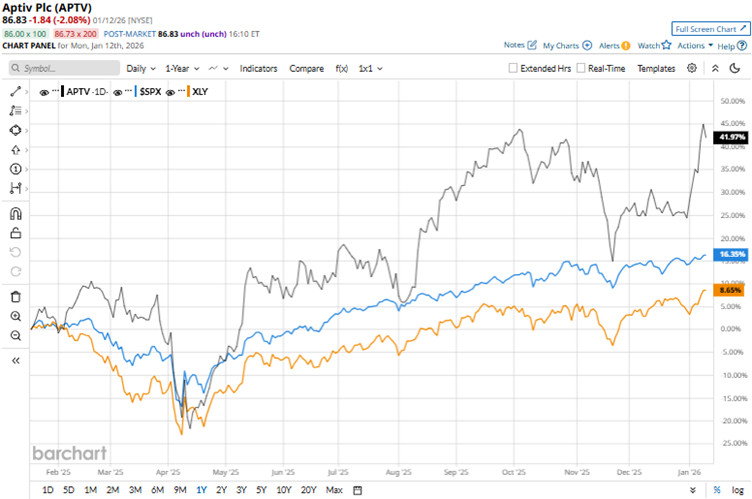Viewport: 752px width, 499px height.
Task: Delete drawings with the trash icon
Action: click(15, 297)
